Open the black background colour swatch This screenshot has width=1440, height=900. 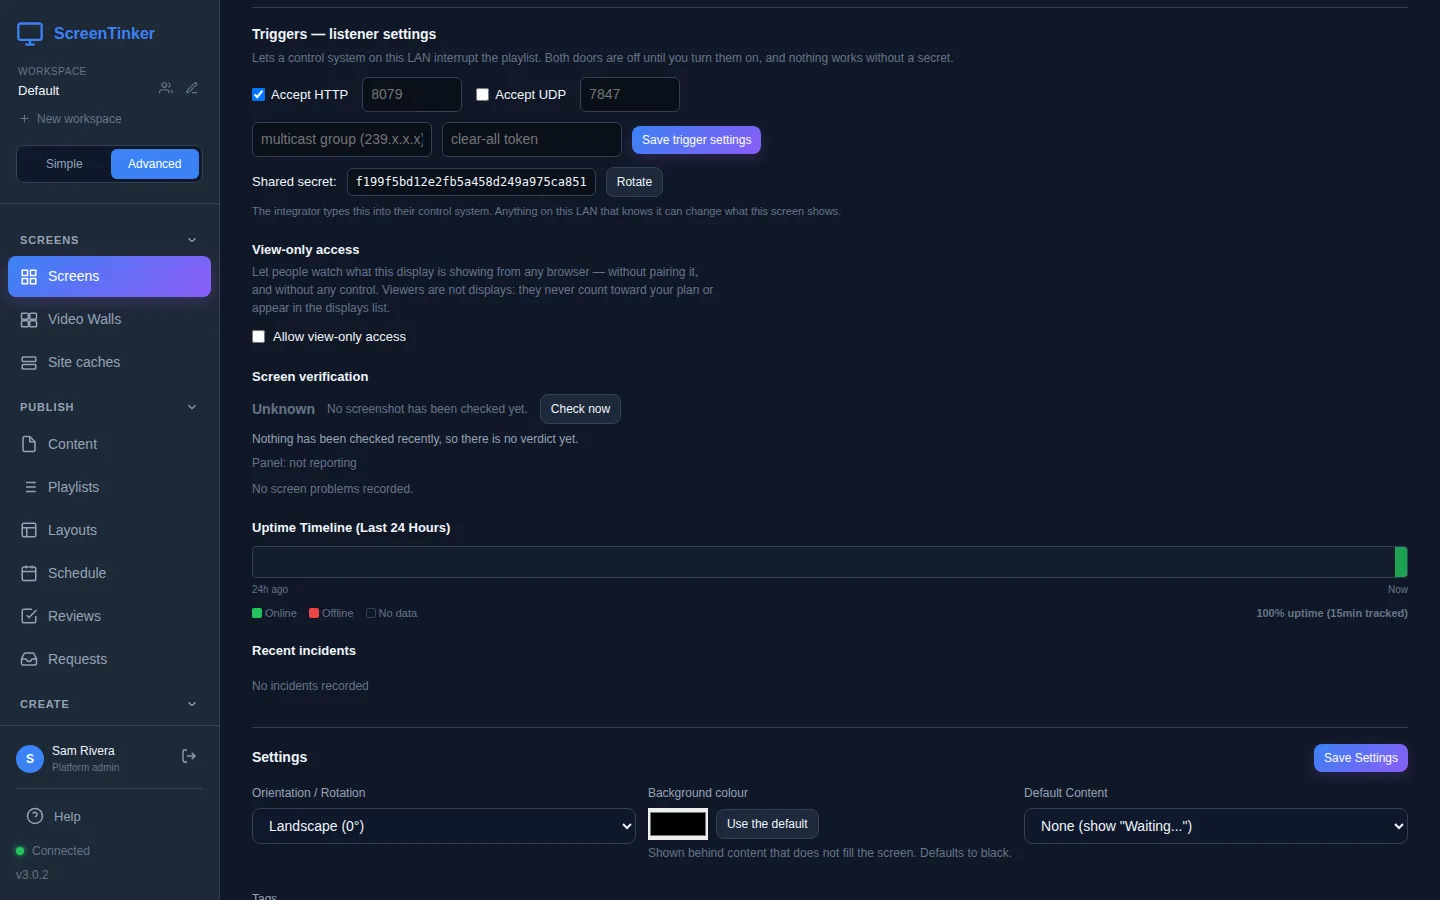[678, 824]
